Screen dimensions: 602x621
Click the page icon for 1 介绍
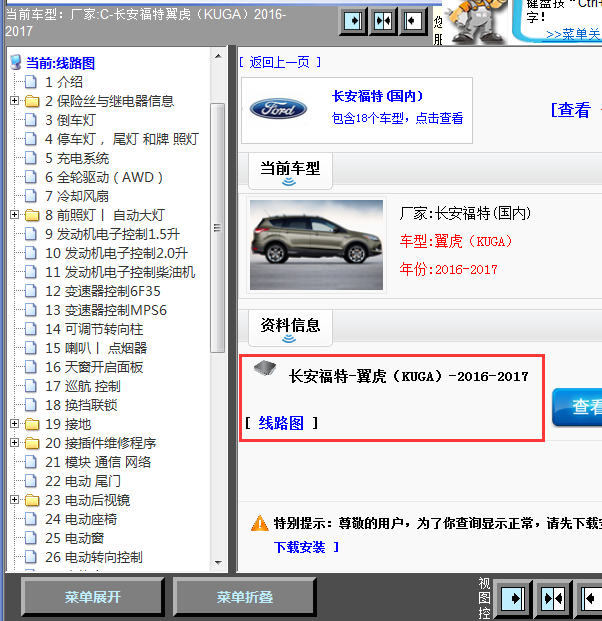(x=31, y=82)
